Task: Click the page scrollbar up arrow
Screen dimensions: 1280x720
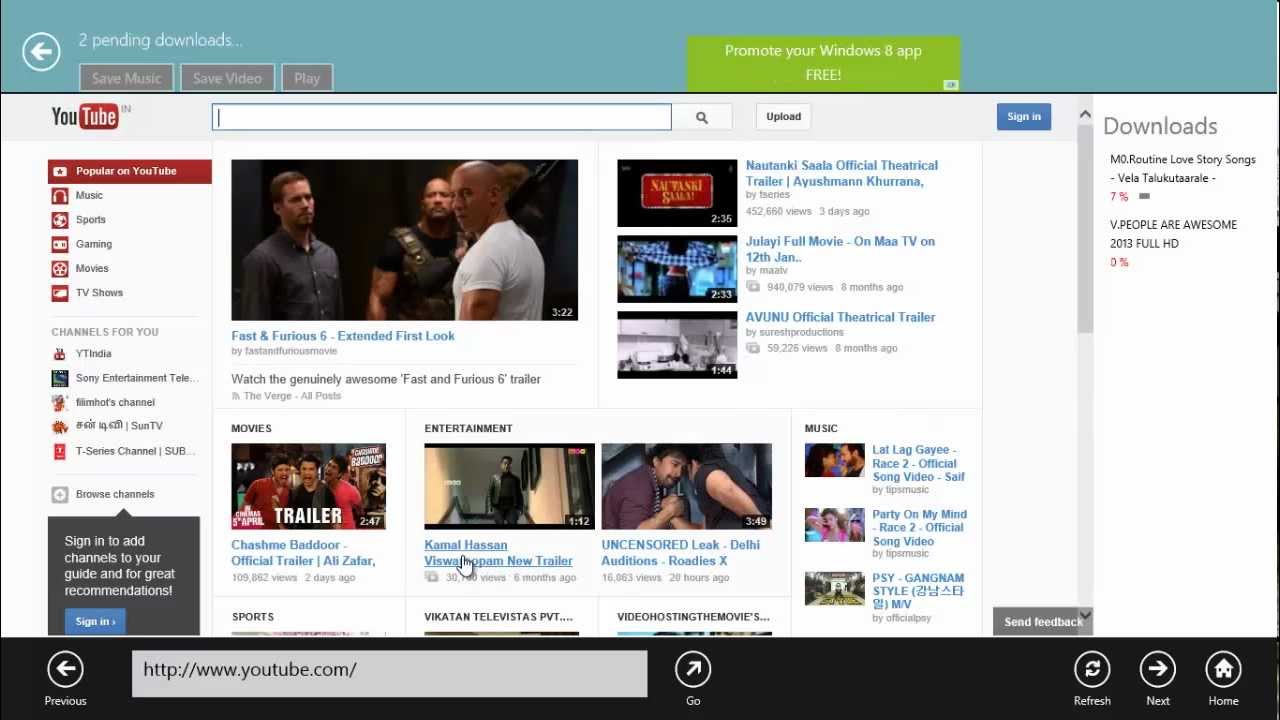Action: 1085,114
